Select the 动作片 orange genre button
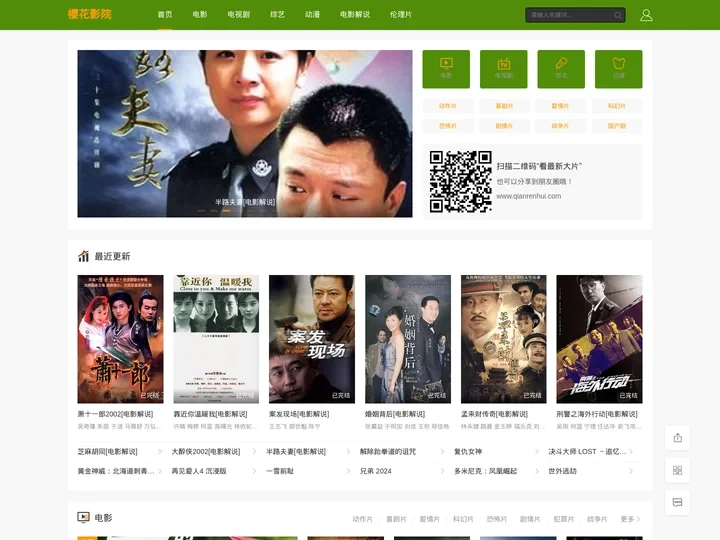720x540 pixels. tap(448, 106)
